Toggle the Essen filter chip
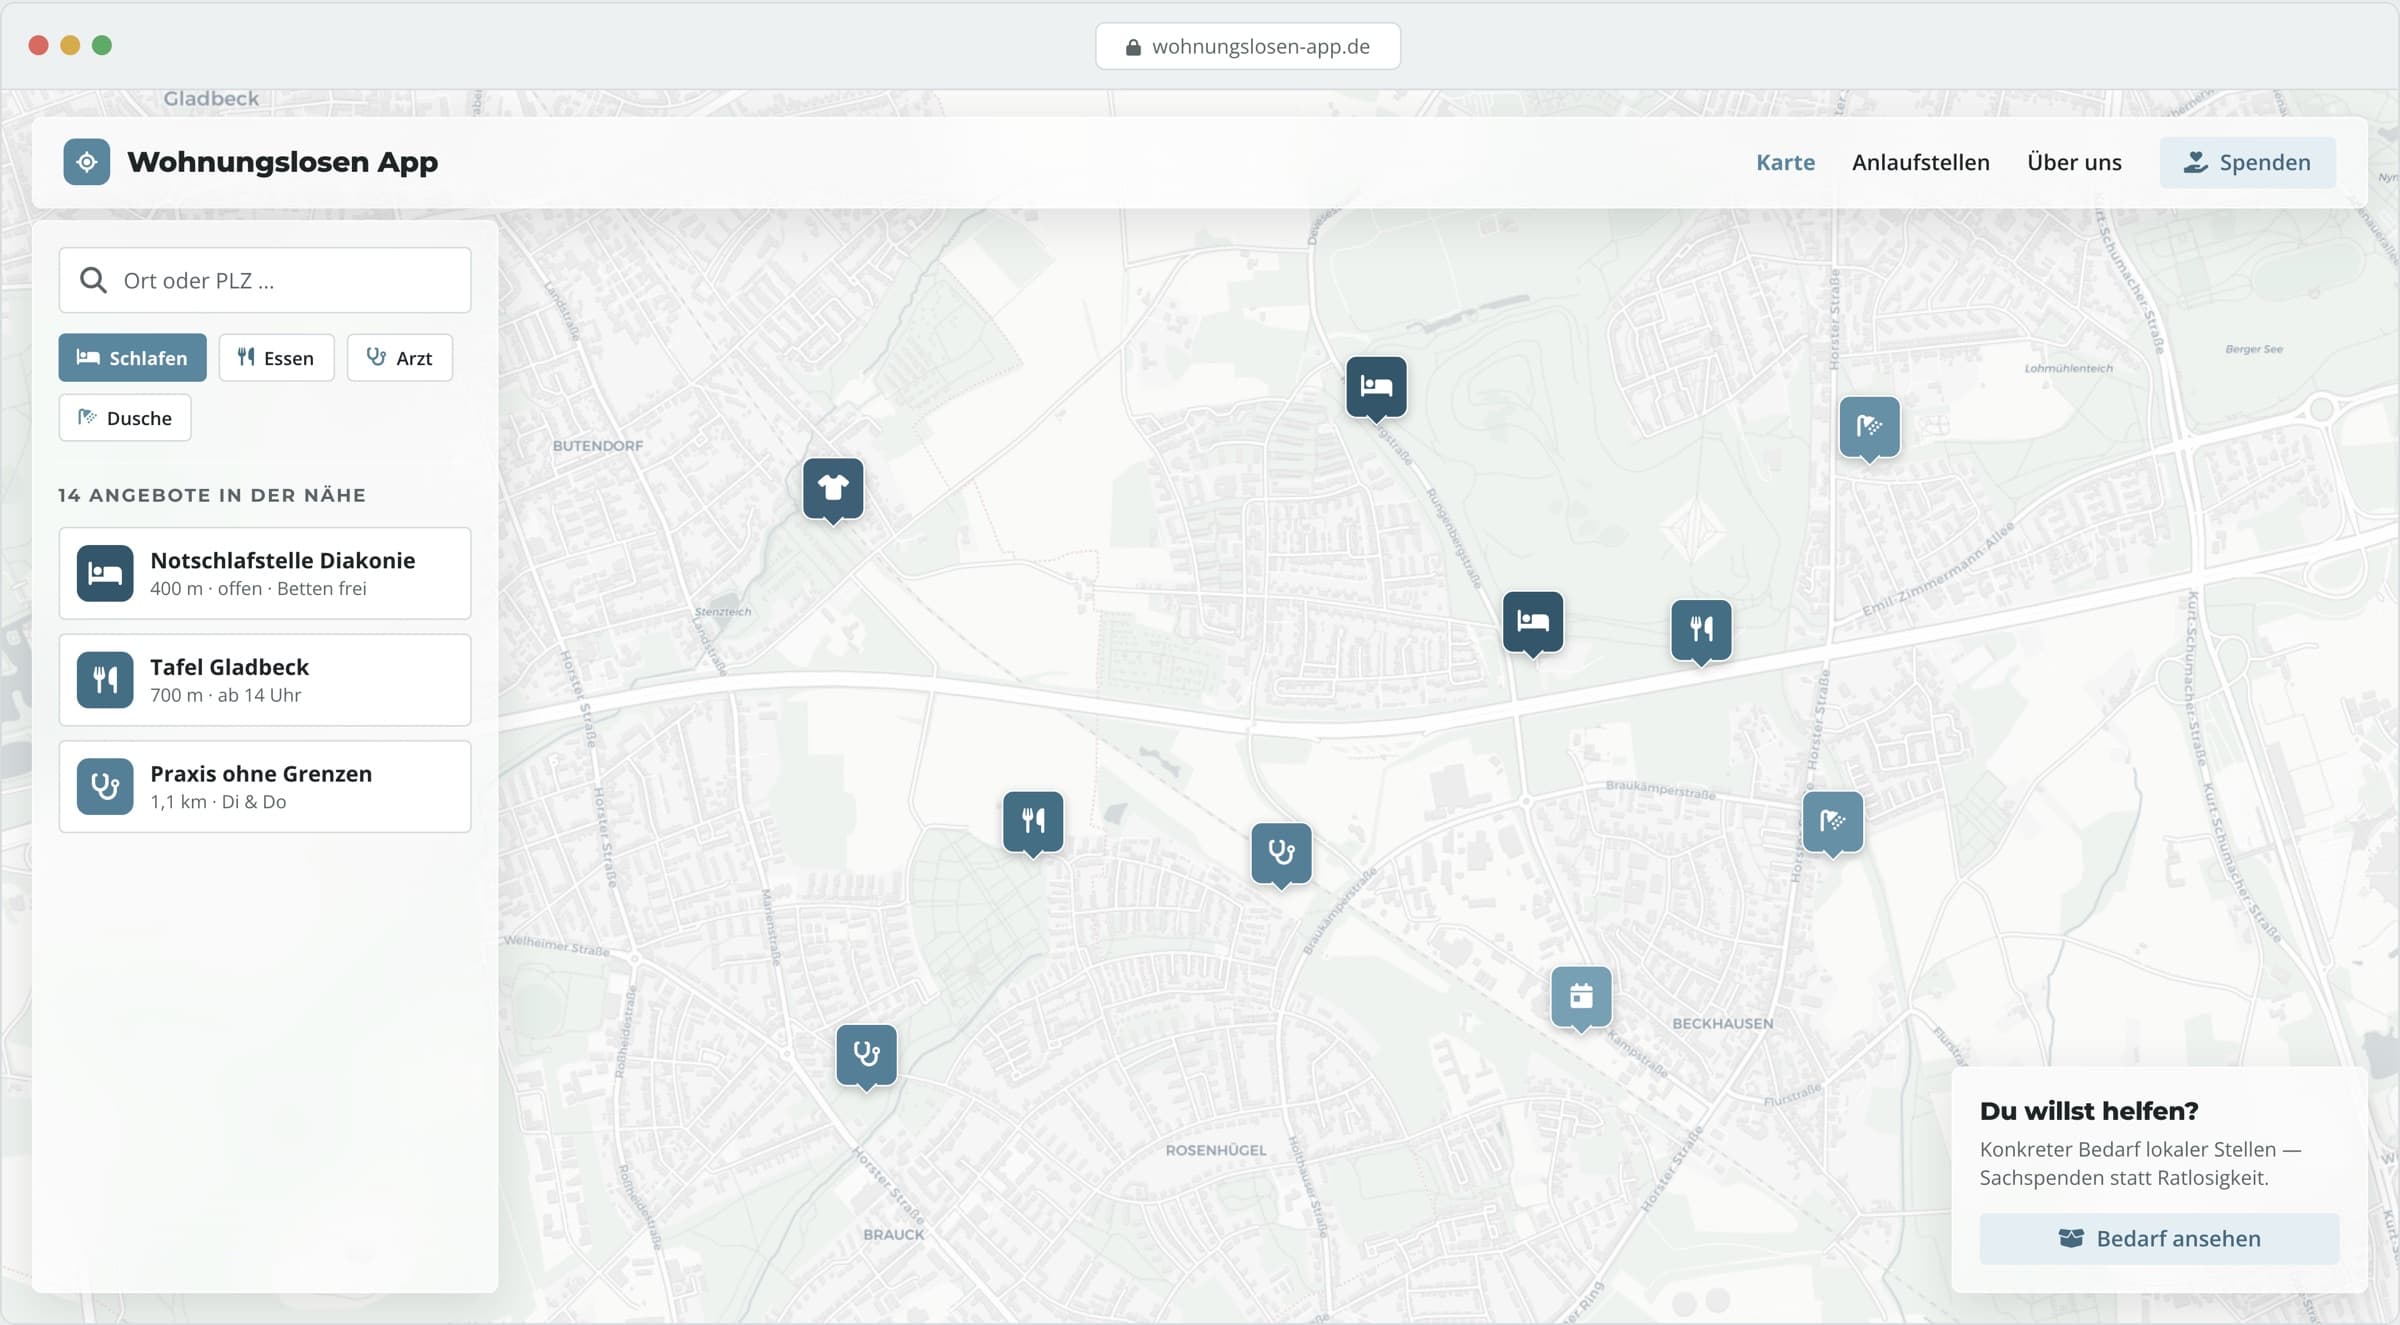Image resolution: width=2400 pixels, height=1325 pixels. click(x=276, y=358)
